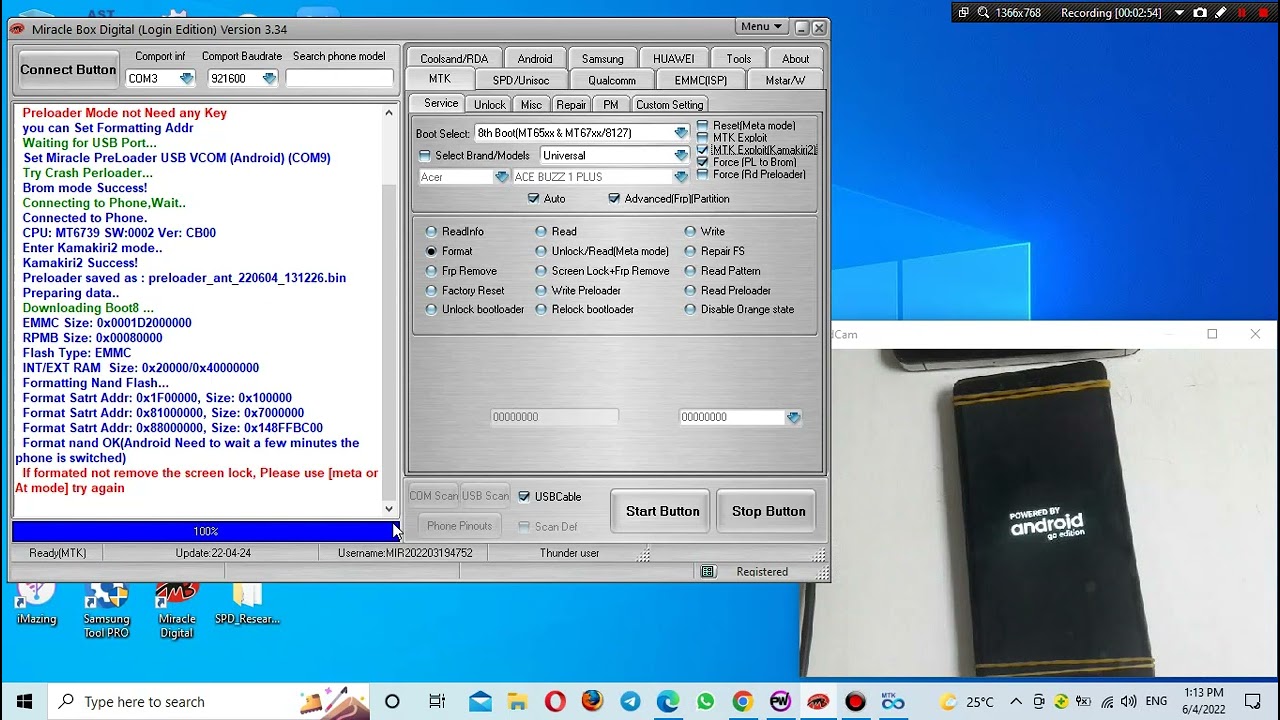Take a screenshot with recorder camera icon

coord(1200,13)
